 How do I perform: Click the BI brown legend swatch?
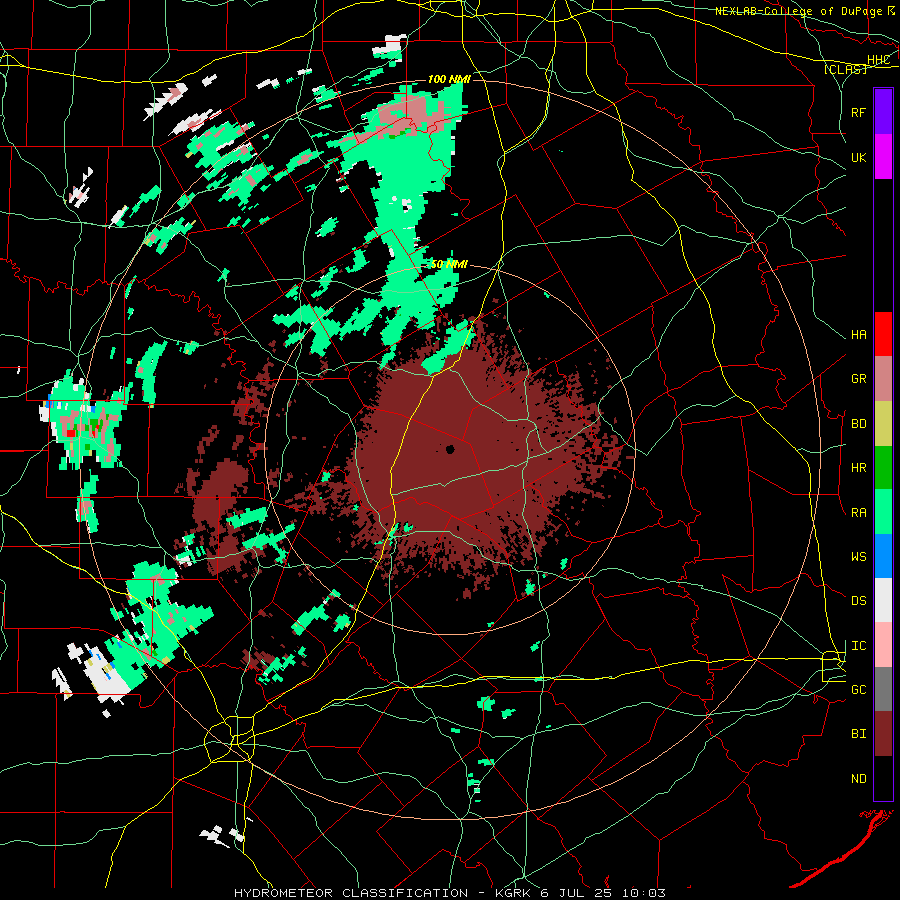point(883,734)
